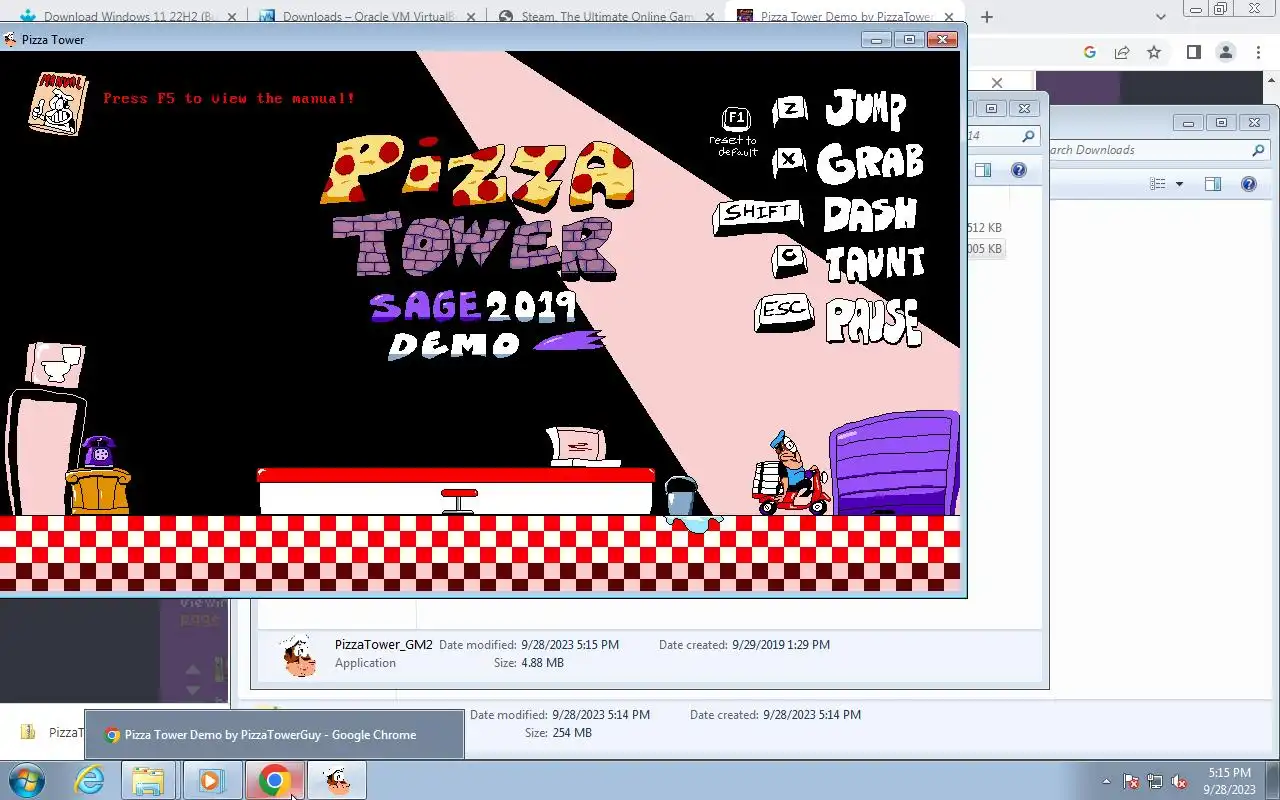Click the manual book icon in Pizza Tower
The image size is (1280, 800).
point(58,102)
